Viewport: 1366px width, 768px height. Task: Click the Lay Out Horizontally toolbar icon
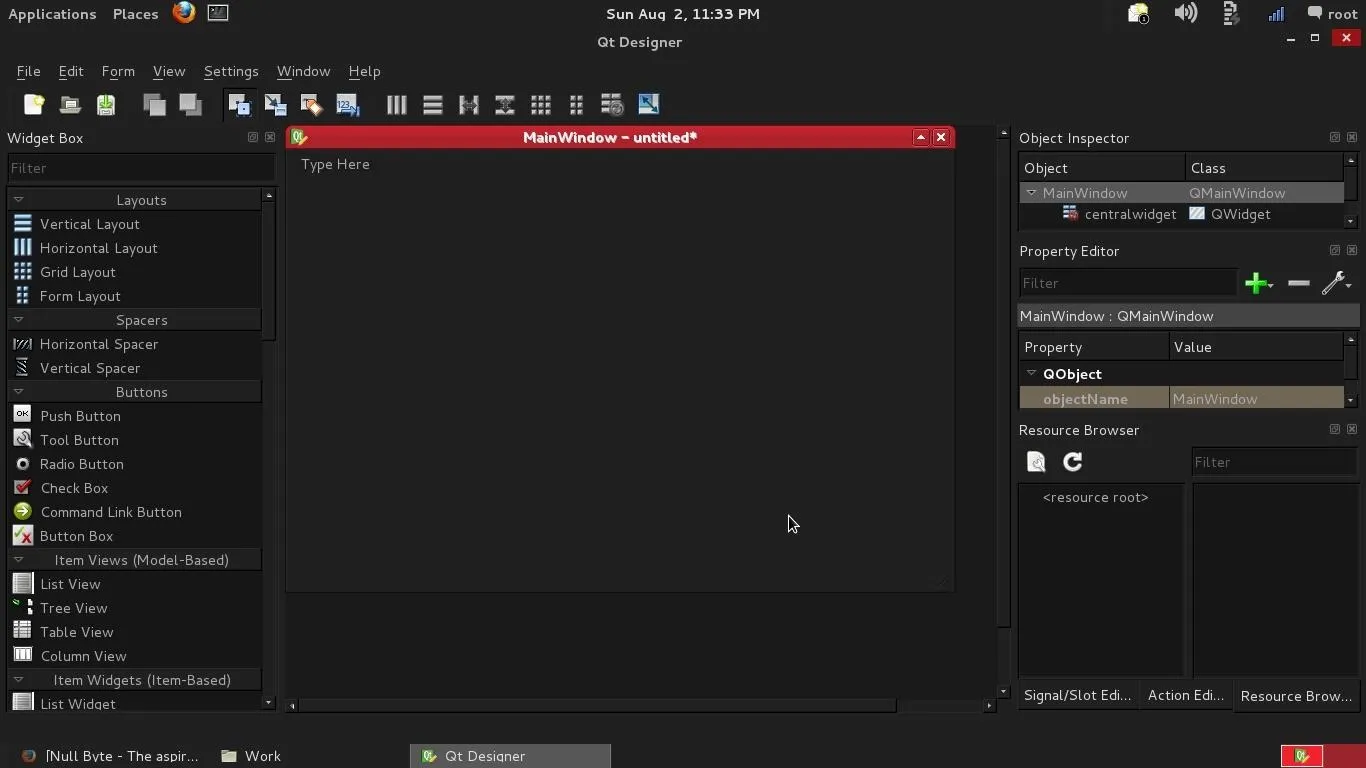click(x=396, y=104)
